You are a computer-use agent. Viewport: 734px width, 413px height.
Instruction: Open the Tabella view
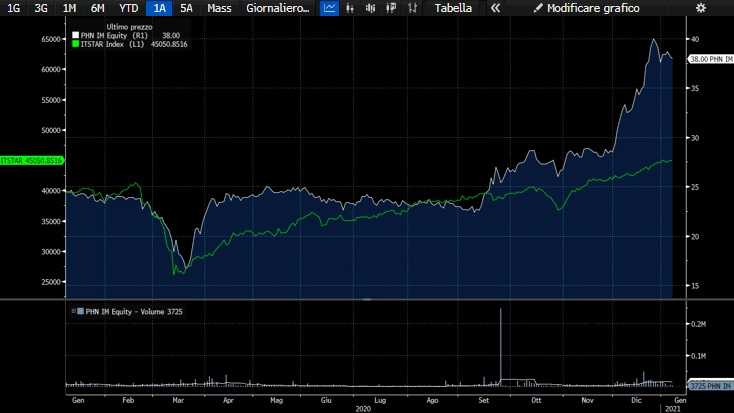click(x=453, y=8)
